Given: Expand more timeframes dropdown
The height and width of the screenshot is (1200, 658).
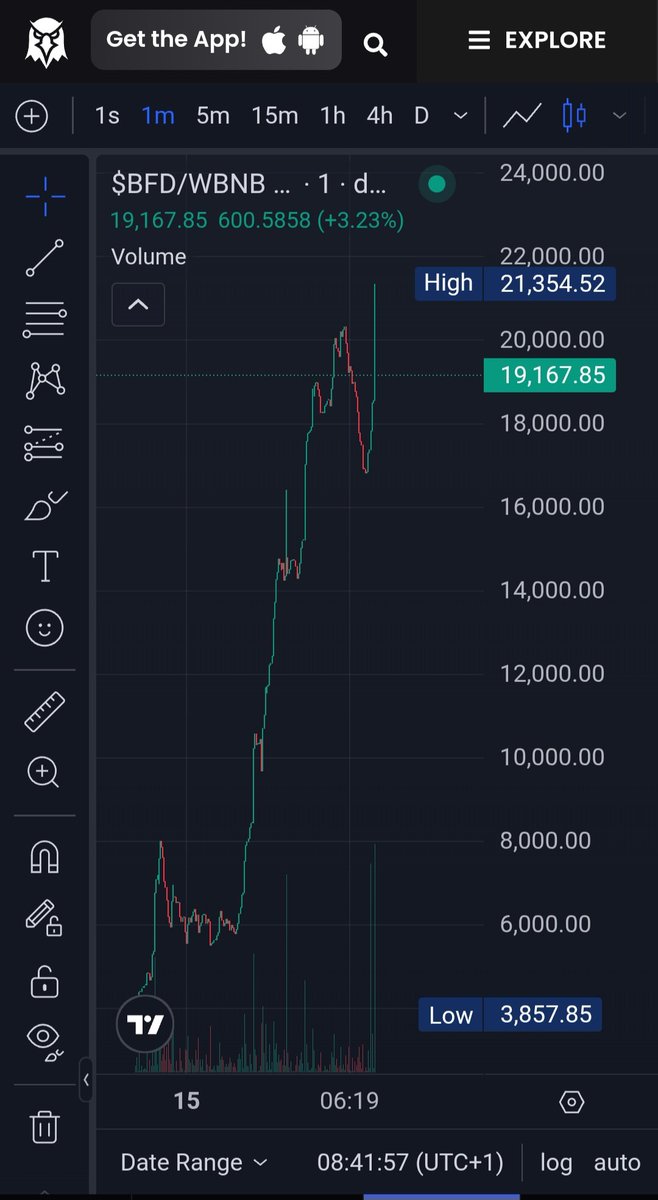Looking at the screenshot, I should 461,116.
